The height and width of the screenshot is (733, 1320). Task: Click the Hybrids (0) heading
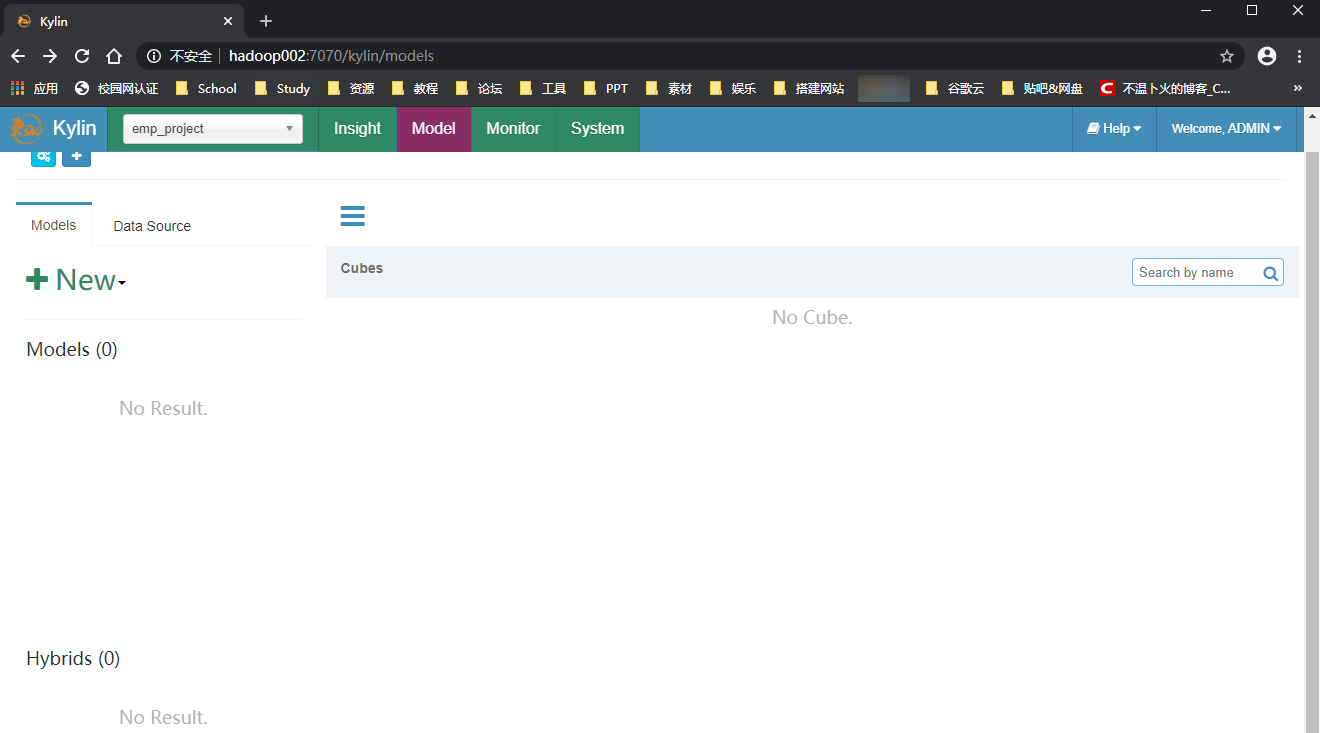click(73, 658)
